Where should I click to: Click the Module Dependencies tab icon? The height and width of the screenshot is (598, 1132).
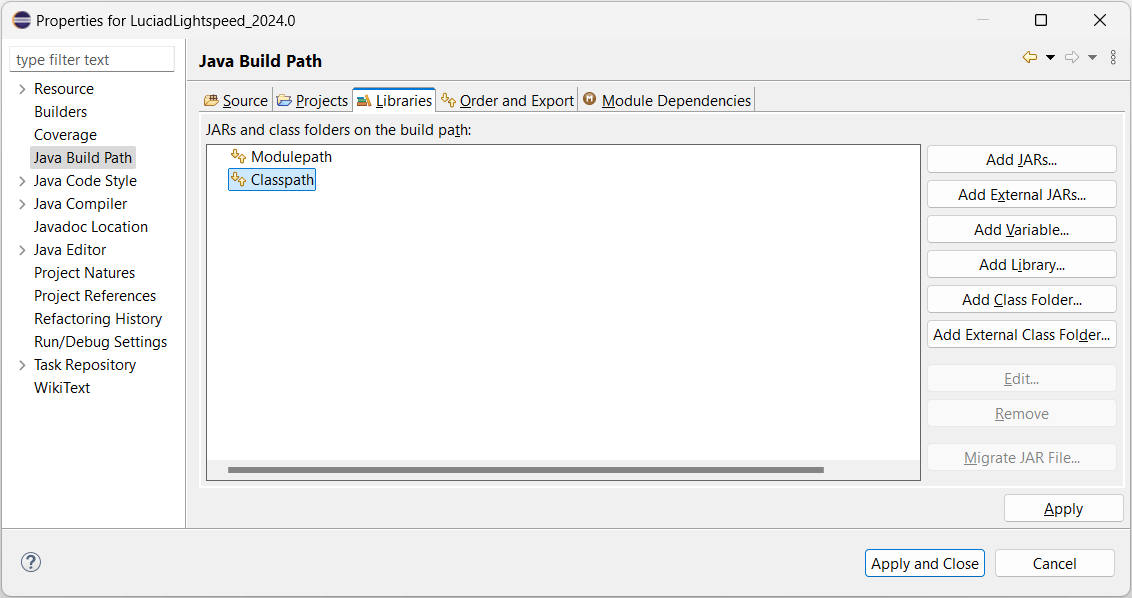click(590, 99)
